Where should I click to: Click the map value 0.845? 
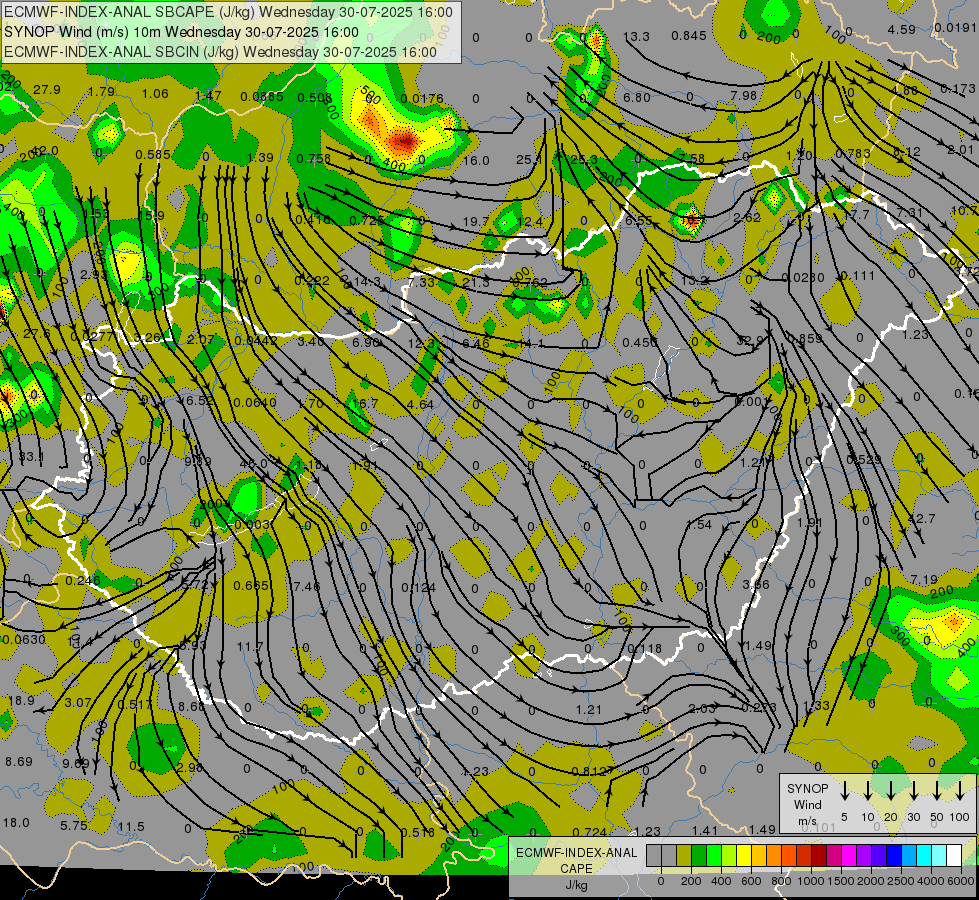click(689, 36)
